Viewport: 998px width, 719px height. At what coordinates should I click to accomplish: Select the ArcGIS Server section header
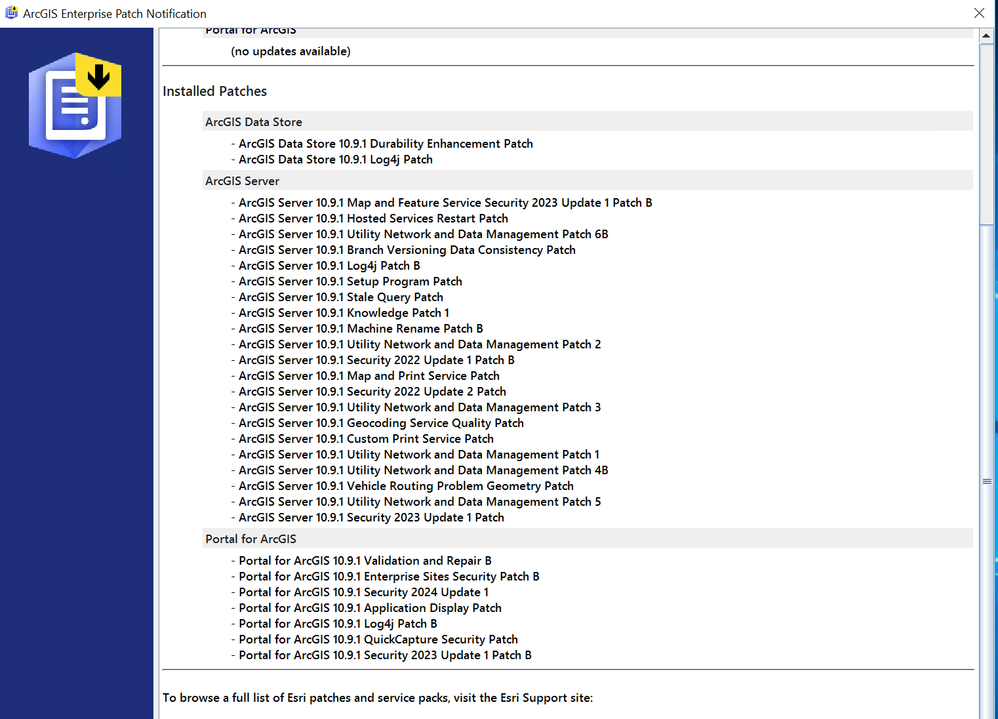[587, 181]
